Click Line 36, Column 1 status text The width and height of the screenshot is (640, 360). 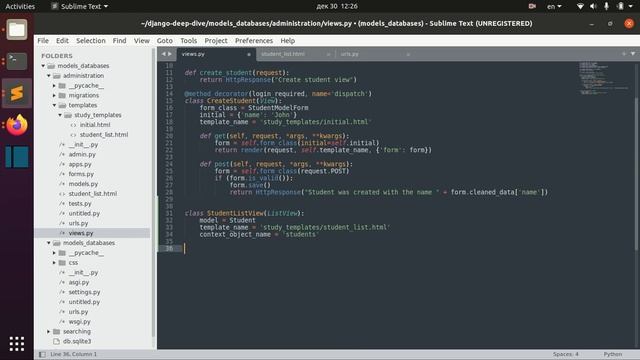[73, 354]
